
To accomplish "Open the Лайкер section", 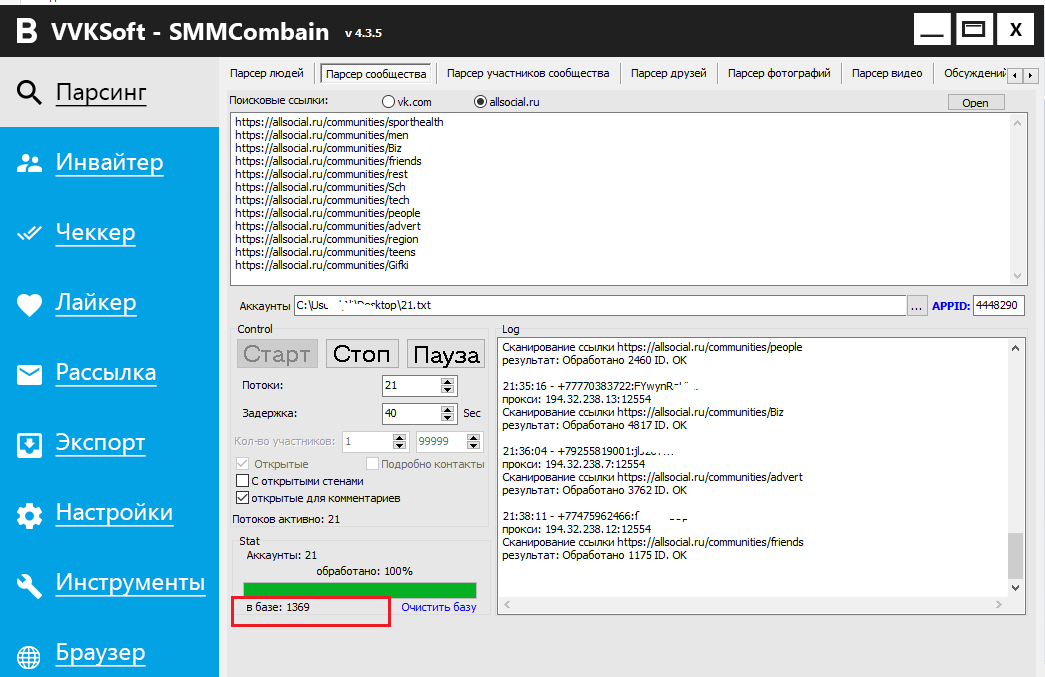I will pyautogui.click(x=96, y=302).
